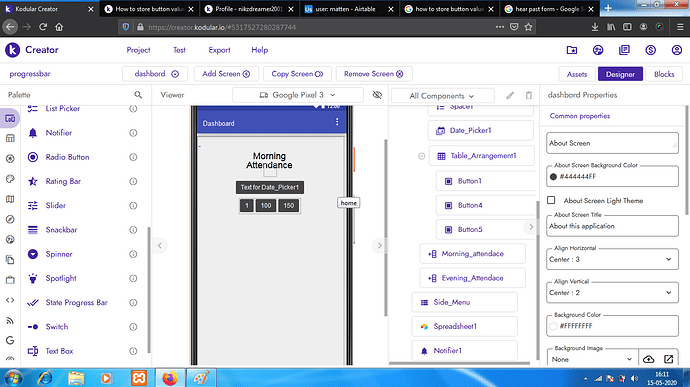Select the Google palette category icon

coord(10,340)
